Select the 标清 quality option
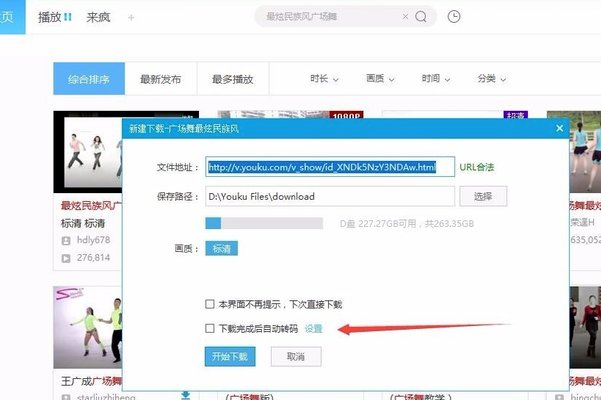The image size is (601, 400). pyautogui.click(x=222, y=249)
